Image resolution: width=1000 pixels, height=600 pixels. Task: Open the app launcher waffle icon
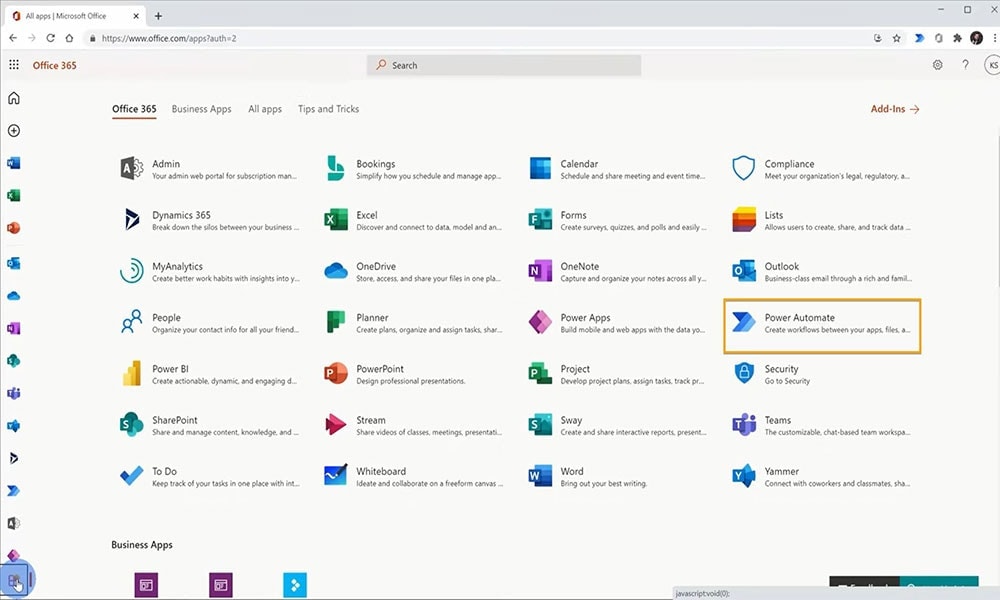tap(14, 65)
